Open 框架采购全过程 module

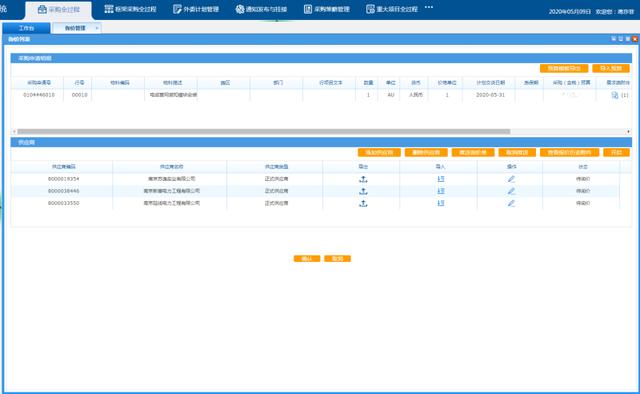pyautogui.click(x=130, y=9)
